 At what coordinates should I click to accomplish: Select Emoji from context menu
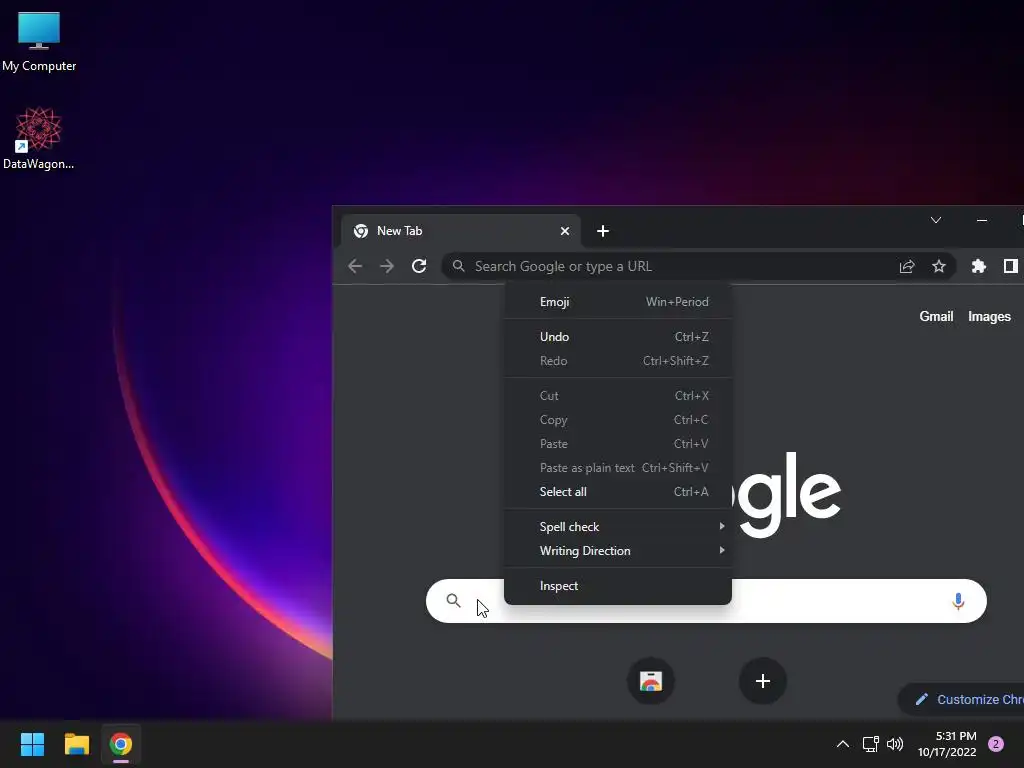coord(618,302)
